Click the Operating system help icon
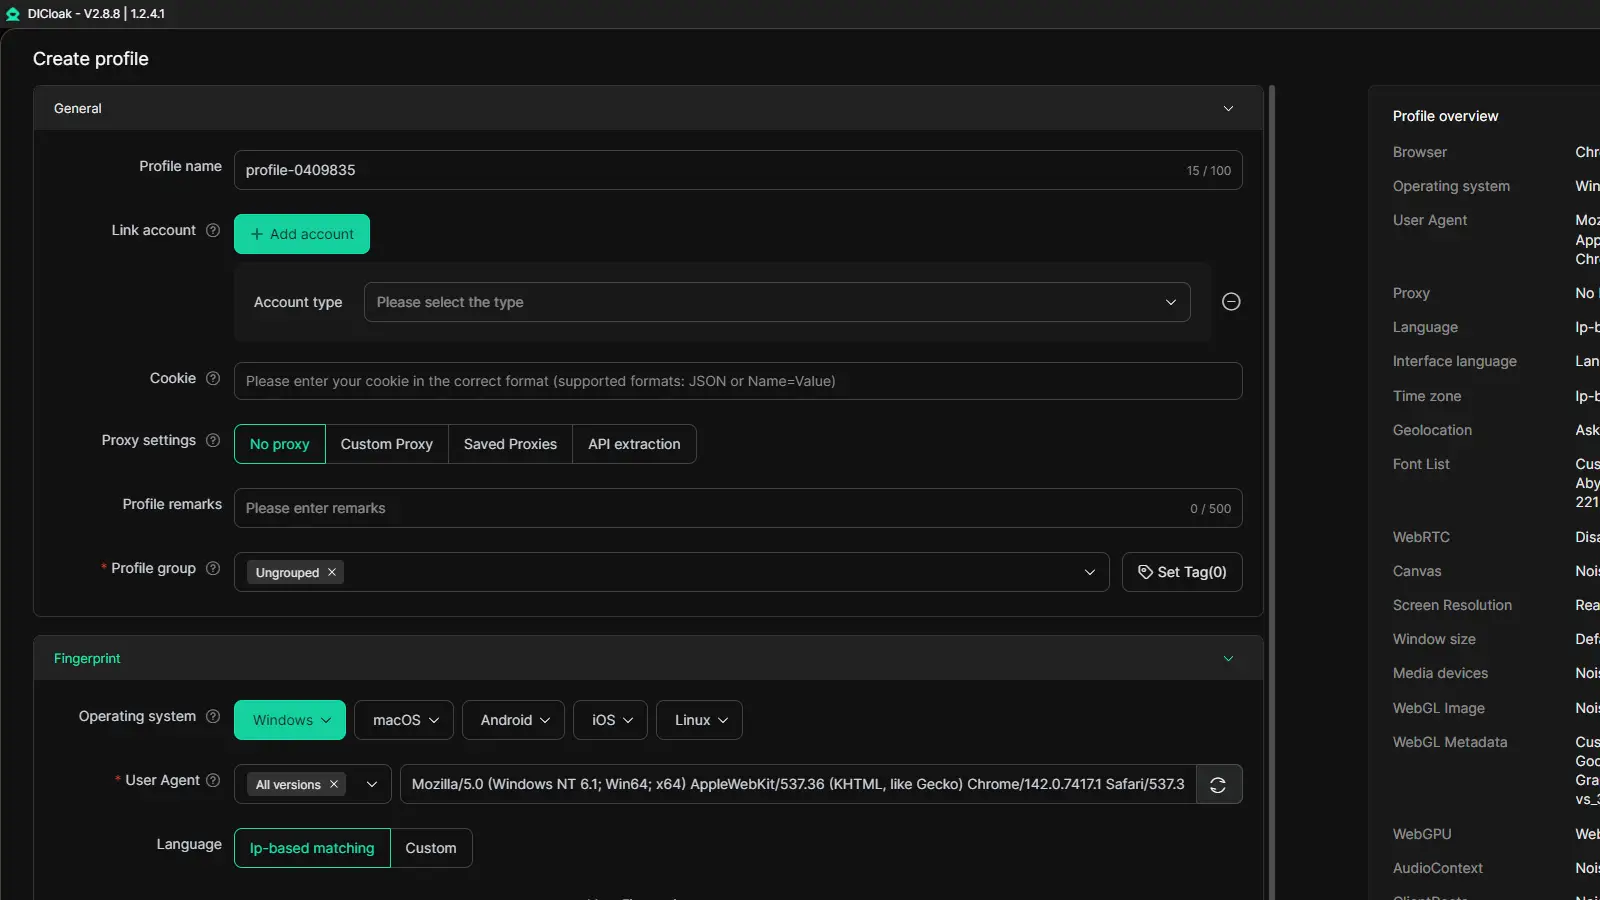Viewport: 1600px width, 900px height. (213, 716)
